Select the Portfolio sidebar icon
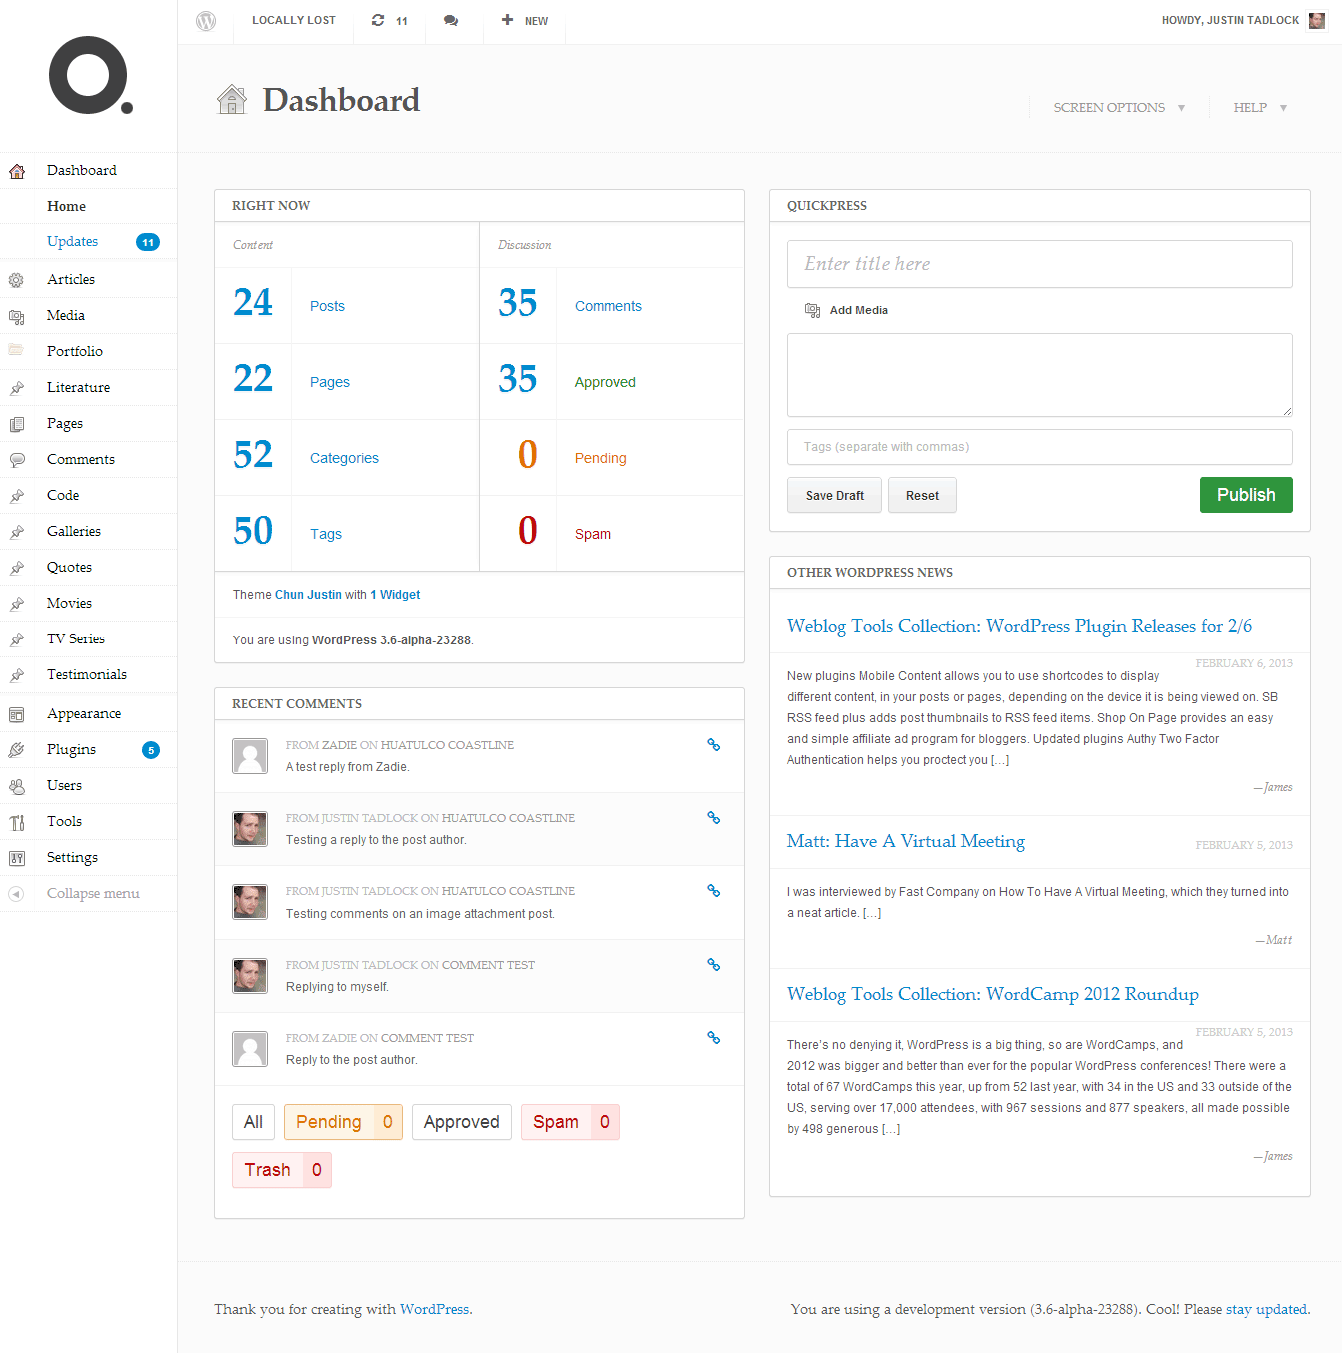Screen dimensions: 1342x1353 pos(17,351)
